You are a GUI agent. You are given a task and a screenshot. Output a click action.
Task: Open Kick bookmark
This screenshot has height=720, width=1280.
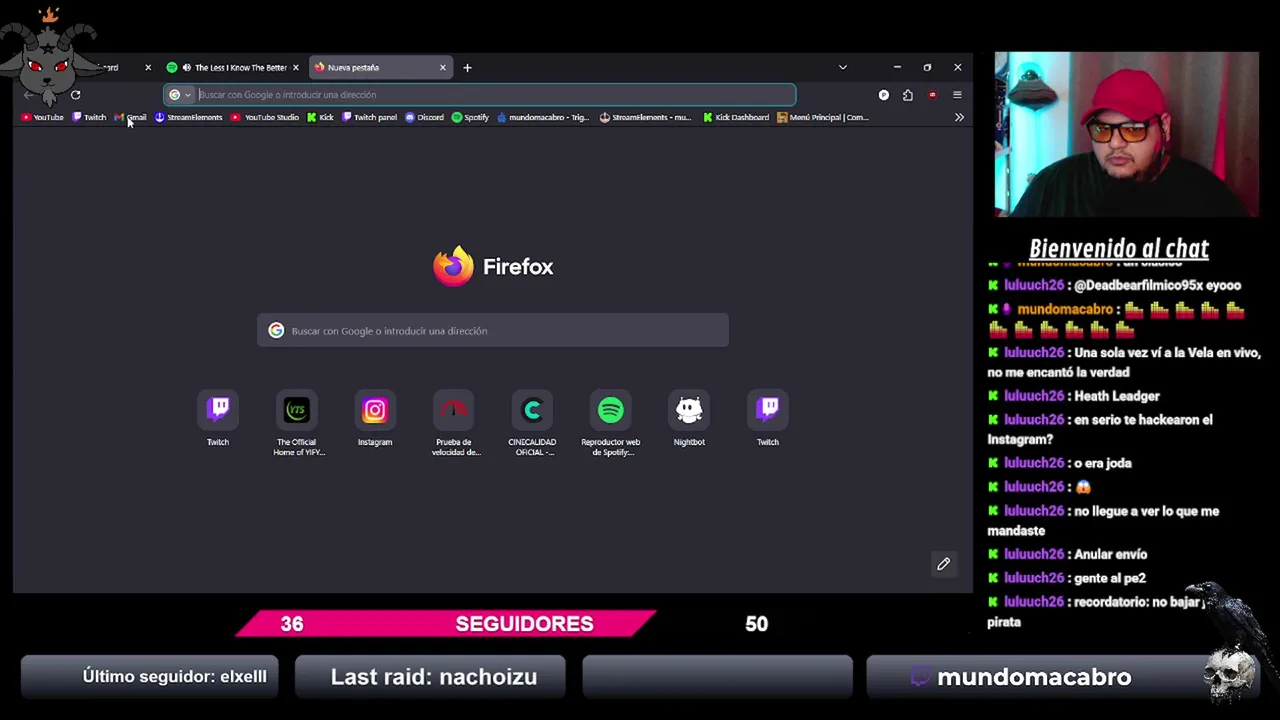pos(320,117)
